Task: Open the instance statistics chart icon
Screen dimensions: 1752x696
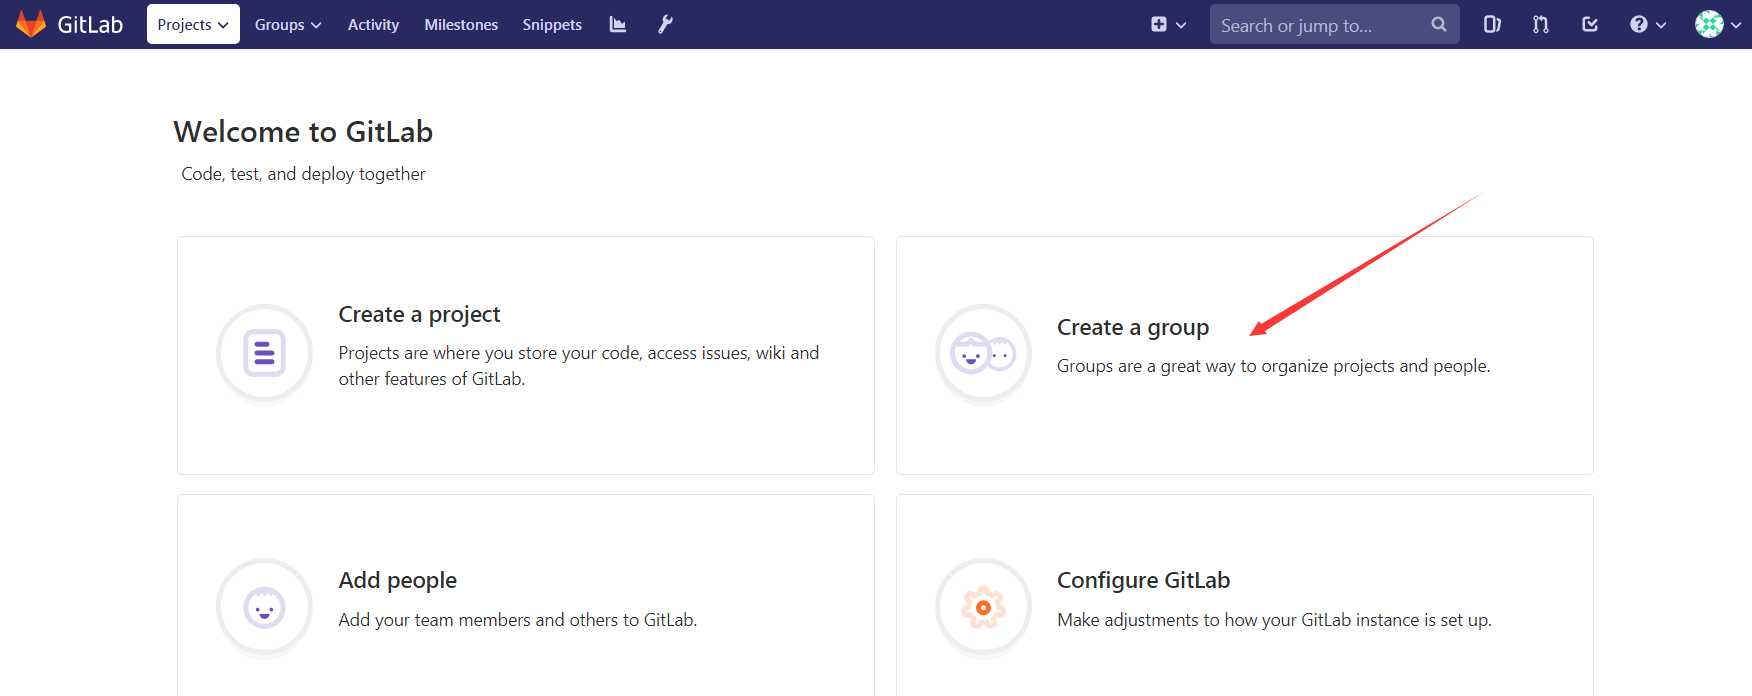Action: pyautogui.click(x=618, y=24)
